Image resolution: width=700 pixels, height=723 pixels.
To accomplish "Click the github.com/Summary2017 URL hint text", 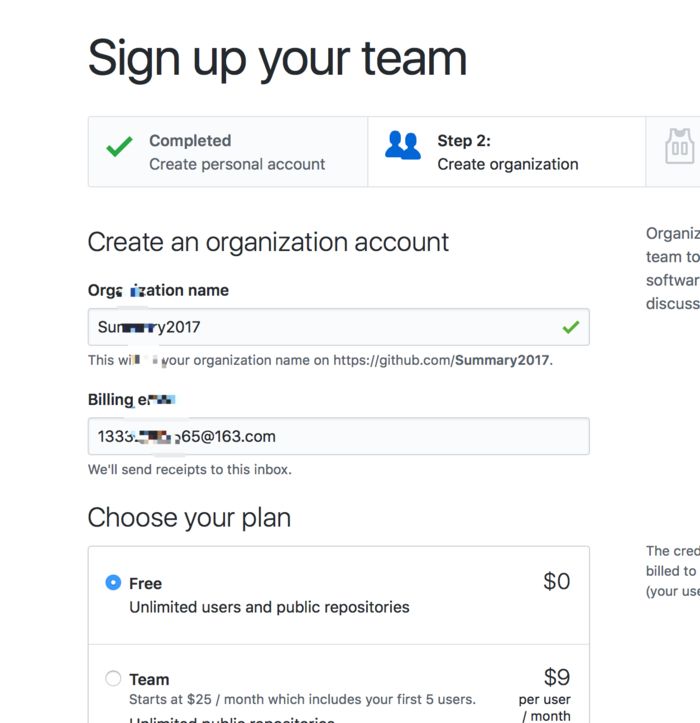I will click(x=442, y=360).
